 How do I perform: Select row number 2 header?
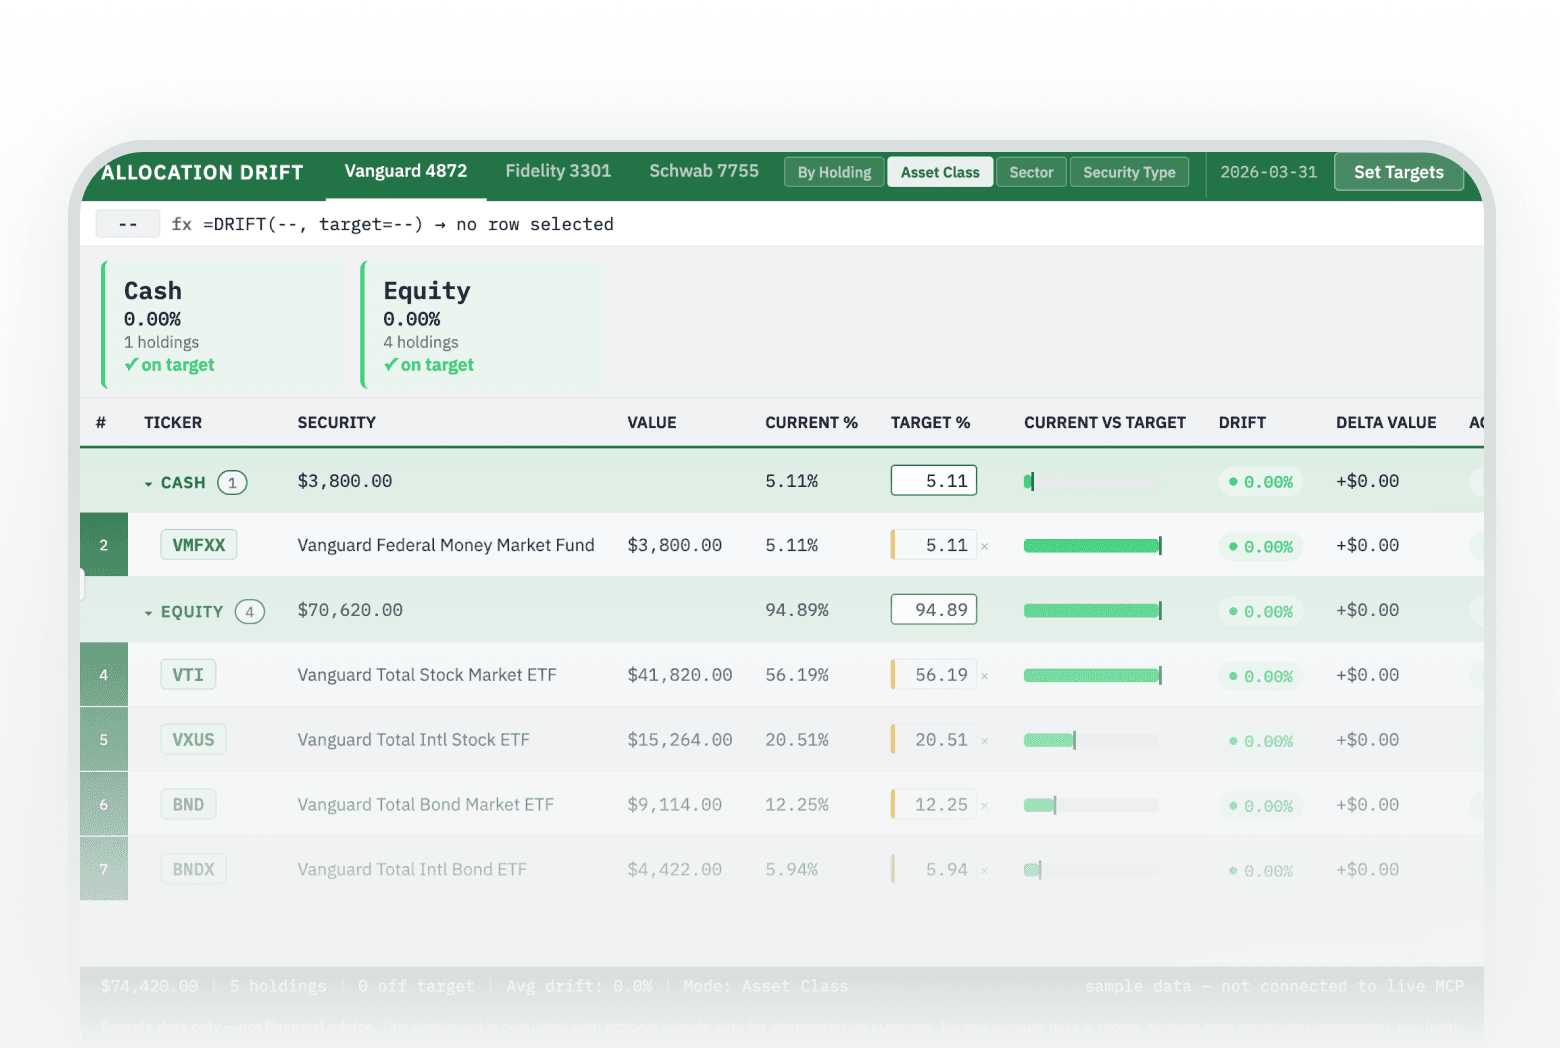coord(104,545)
